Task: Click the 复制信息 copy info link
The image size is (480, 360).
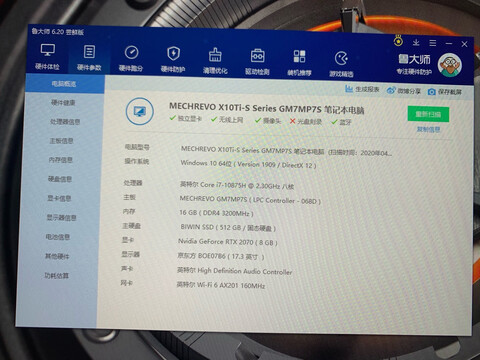Action: coord(428,129)
